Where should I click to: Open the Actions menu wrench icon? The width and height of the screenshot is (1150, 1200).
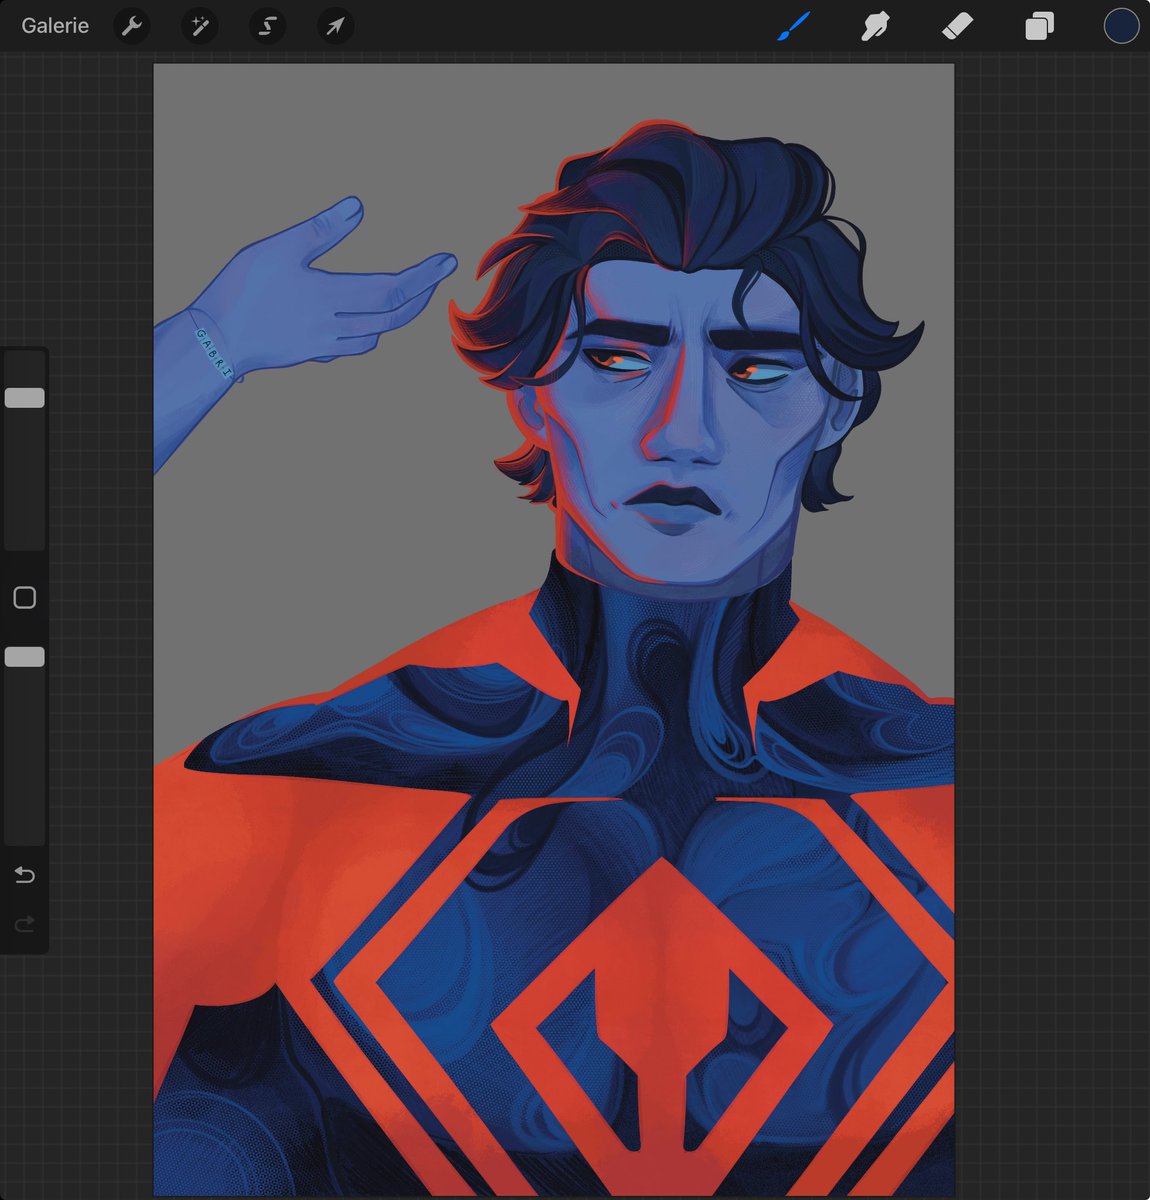[x=131, y=26]
